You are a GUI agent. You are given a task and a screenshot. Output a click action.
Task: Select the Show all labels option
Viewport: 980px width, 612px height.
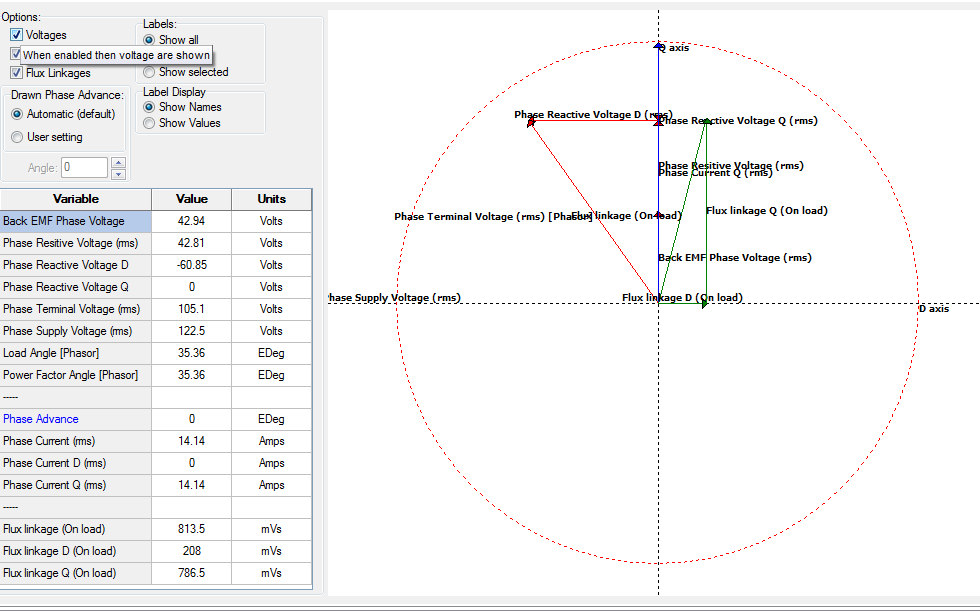[x=149, y=40]
